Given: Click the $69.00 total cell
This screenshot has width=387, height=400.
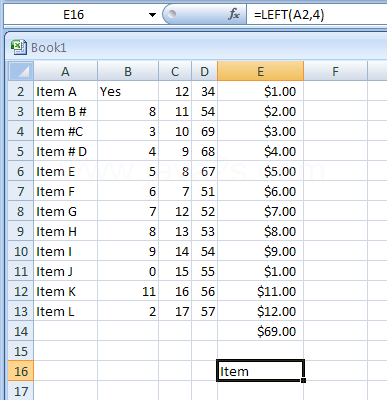Looking at the screenshot, I should coord(261,331).
